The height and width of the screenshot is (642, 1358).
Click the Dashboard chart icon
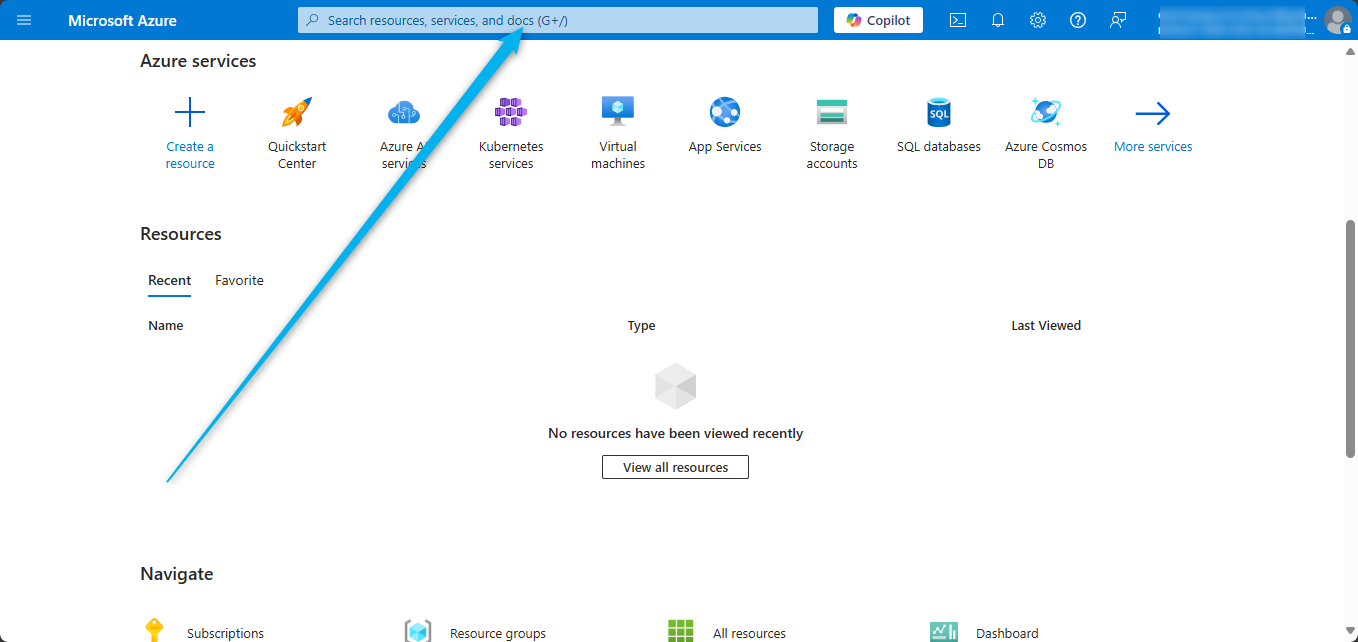944,632
